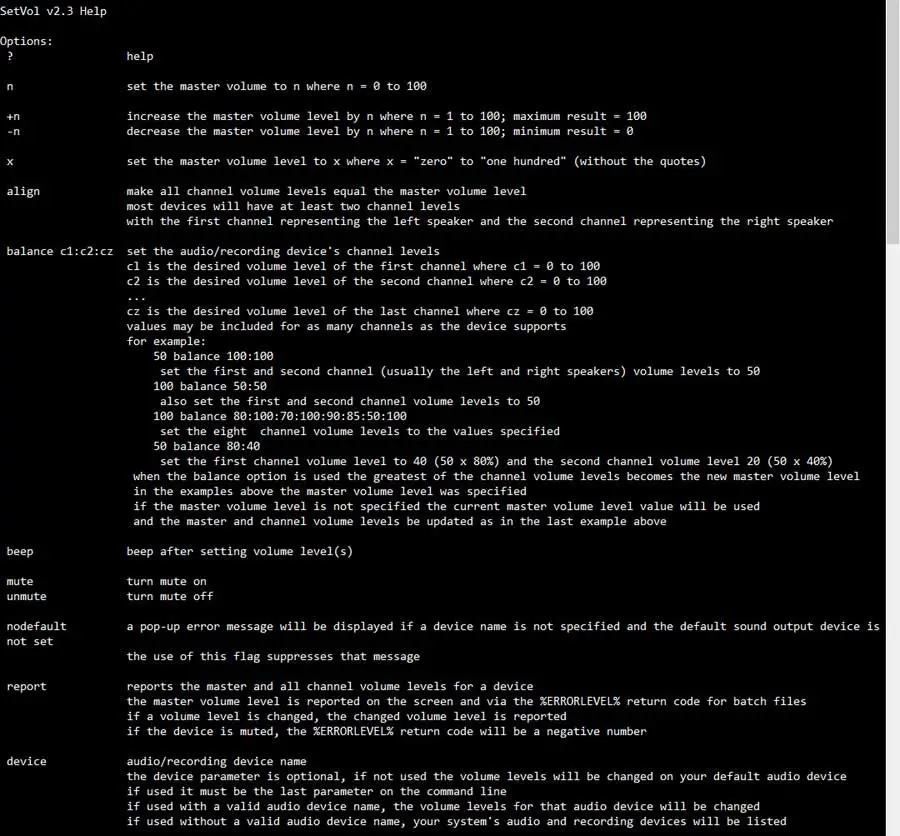The width and height of the screenshot is (900, 836).
Task: Click 'if used without a valid audio device name'
Action: [x=456, y=821]
